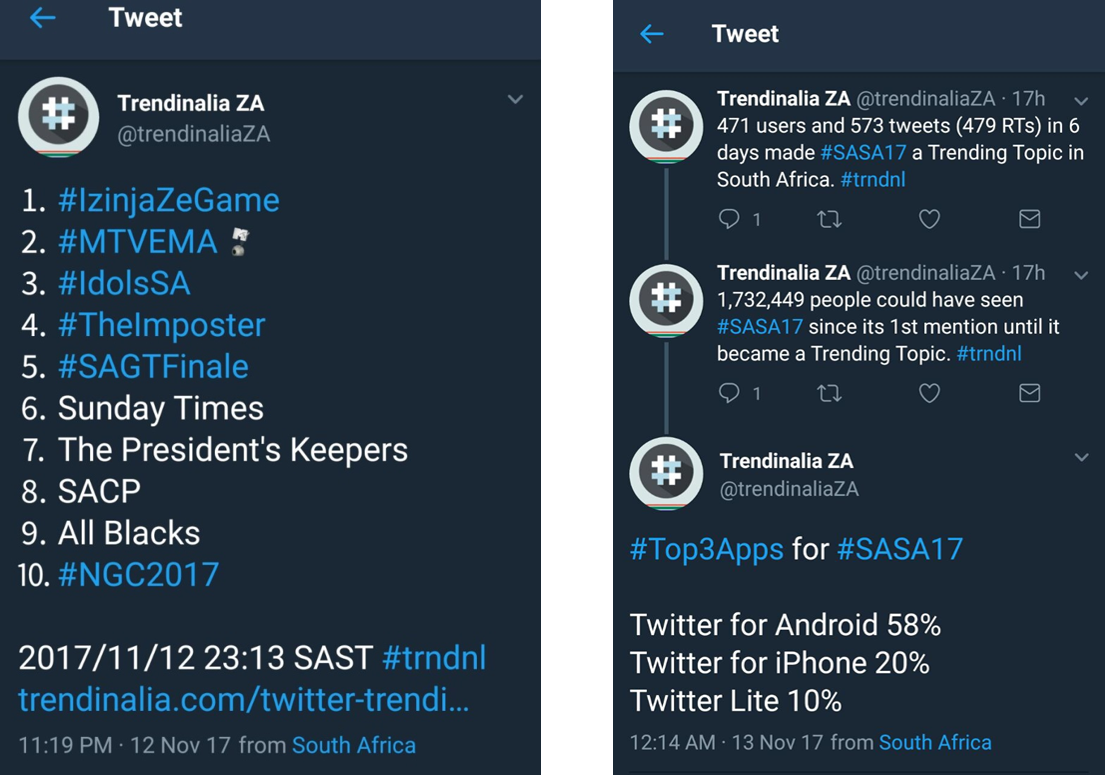Open the trendinalia.com link
The width and height of the screenshot is (1105, 775).
pos(243,700)
